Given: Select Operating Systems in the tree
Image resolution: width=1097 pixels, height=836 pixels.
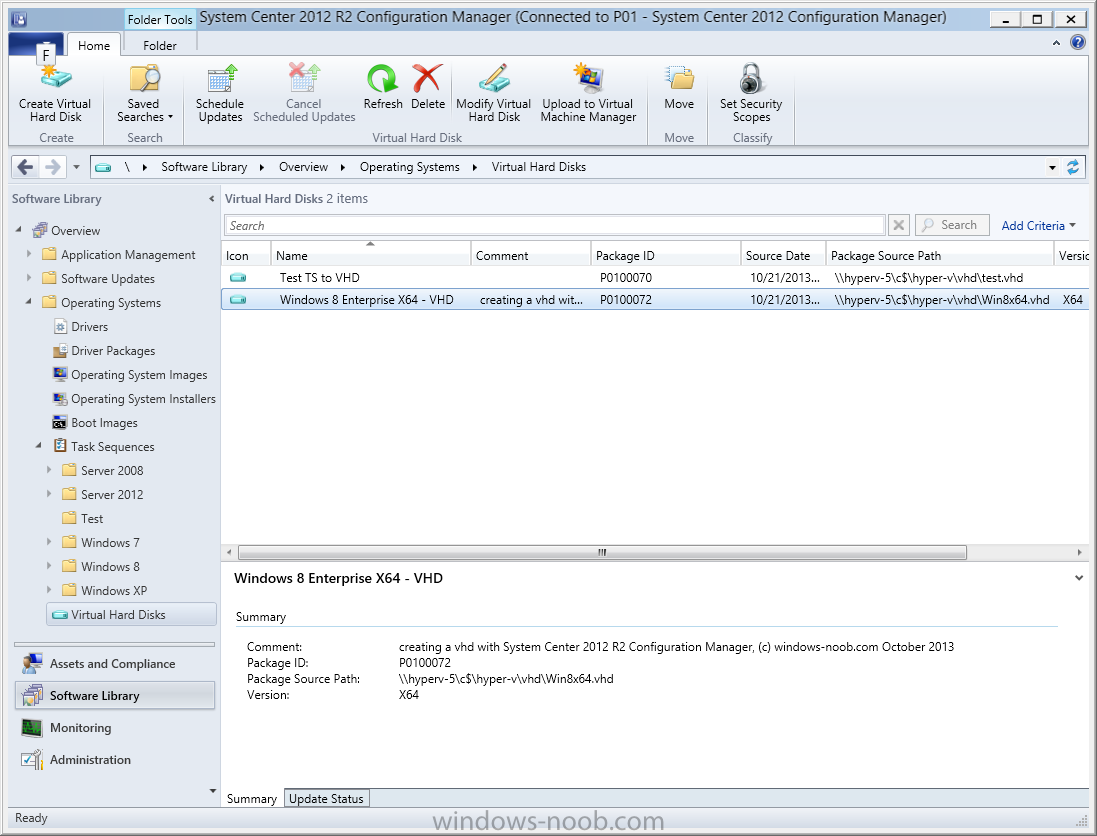Looking at the screenshot, I should click(x=111, y=302).
